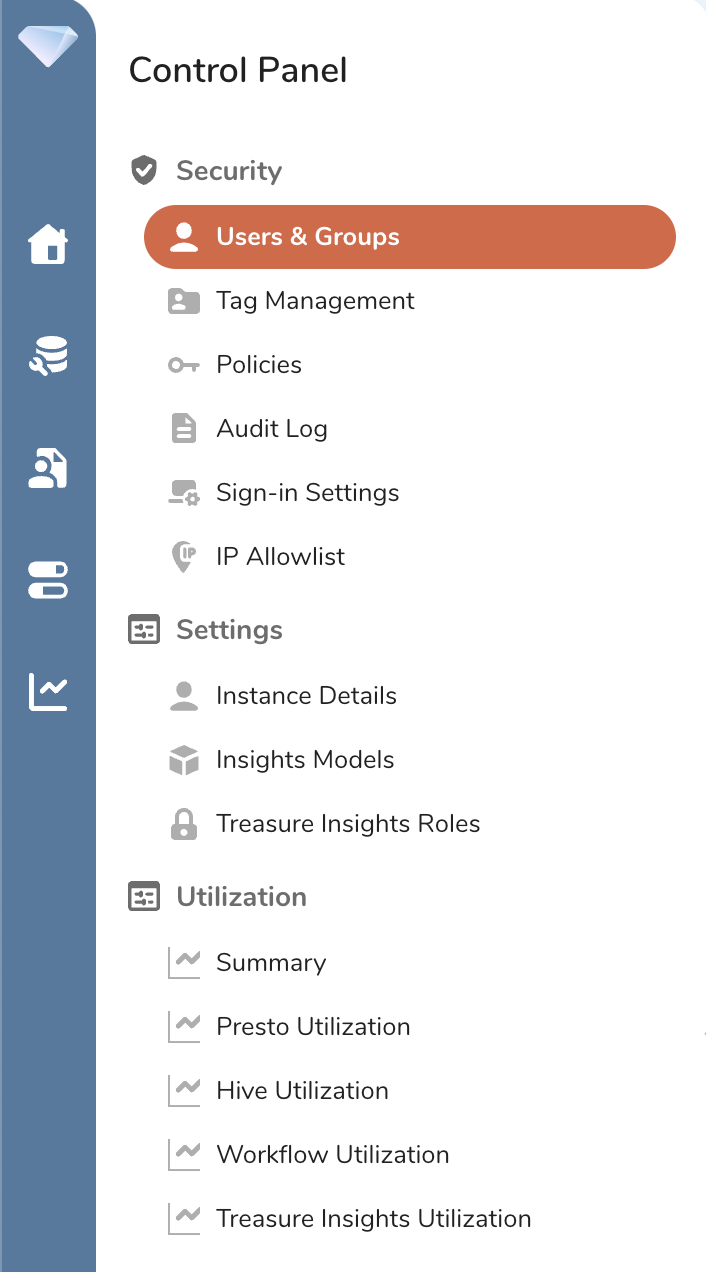706x1272 pixels.
Task: Click the diamond logo icon
Action: (47, 45)
